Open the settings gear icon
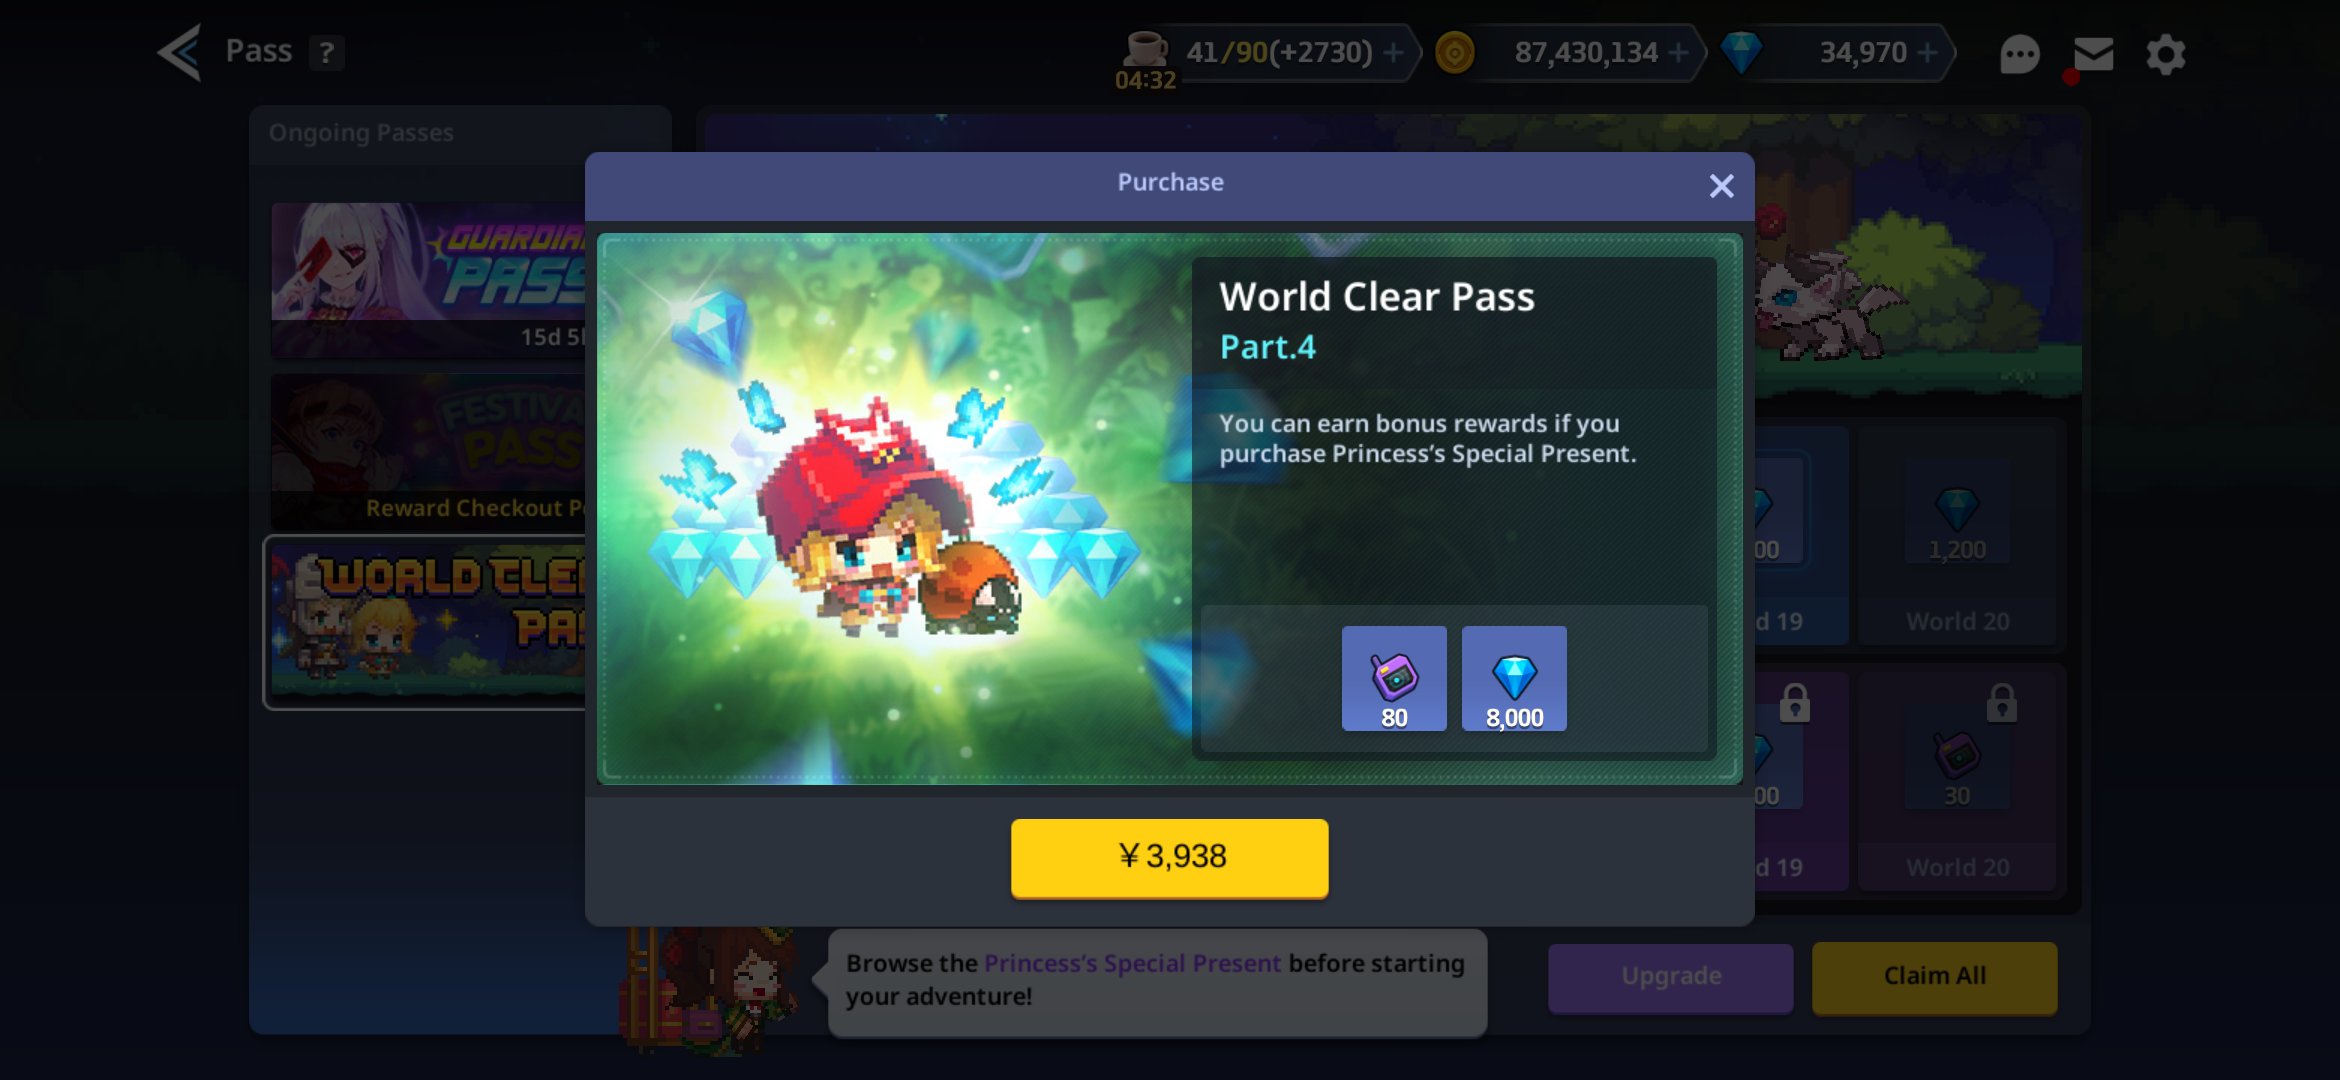The width and height of the screenshot is (2340, 1080). coord(2166,54)
